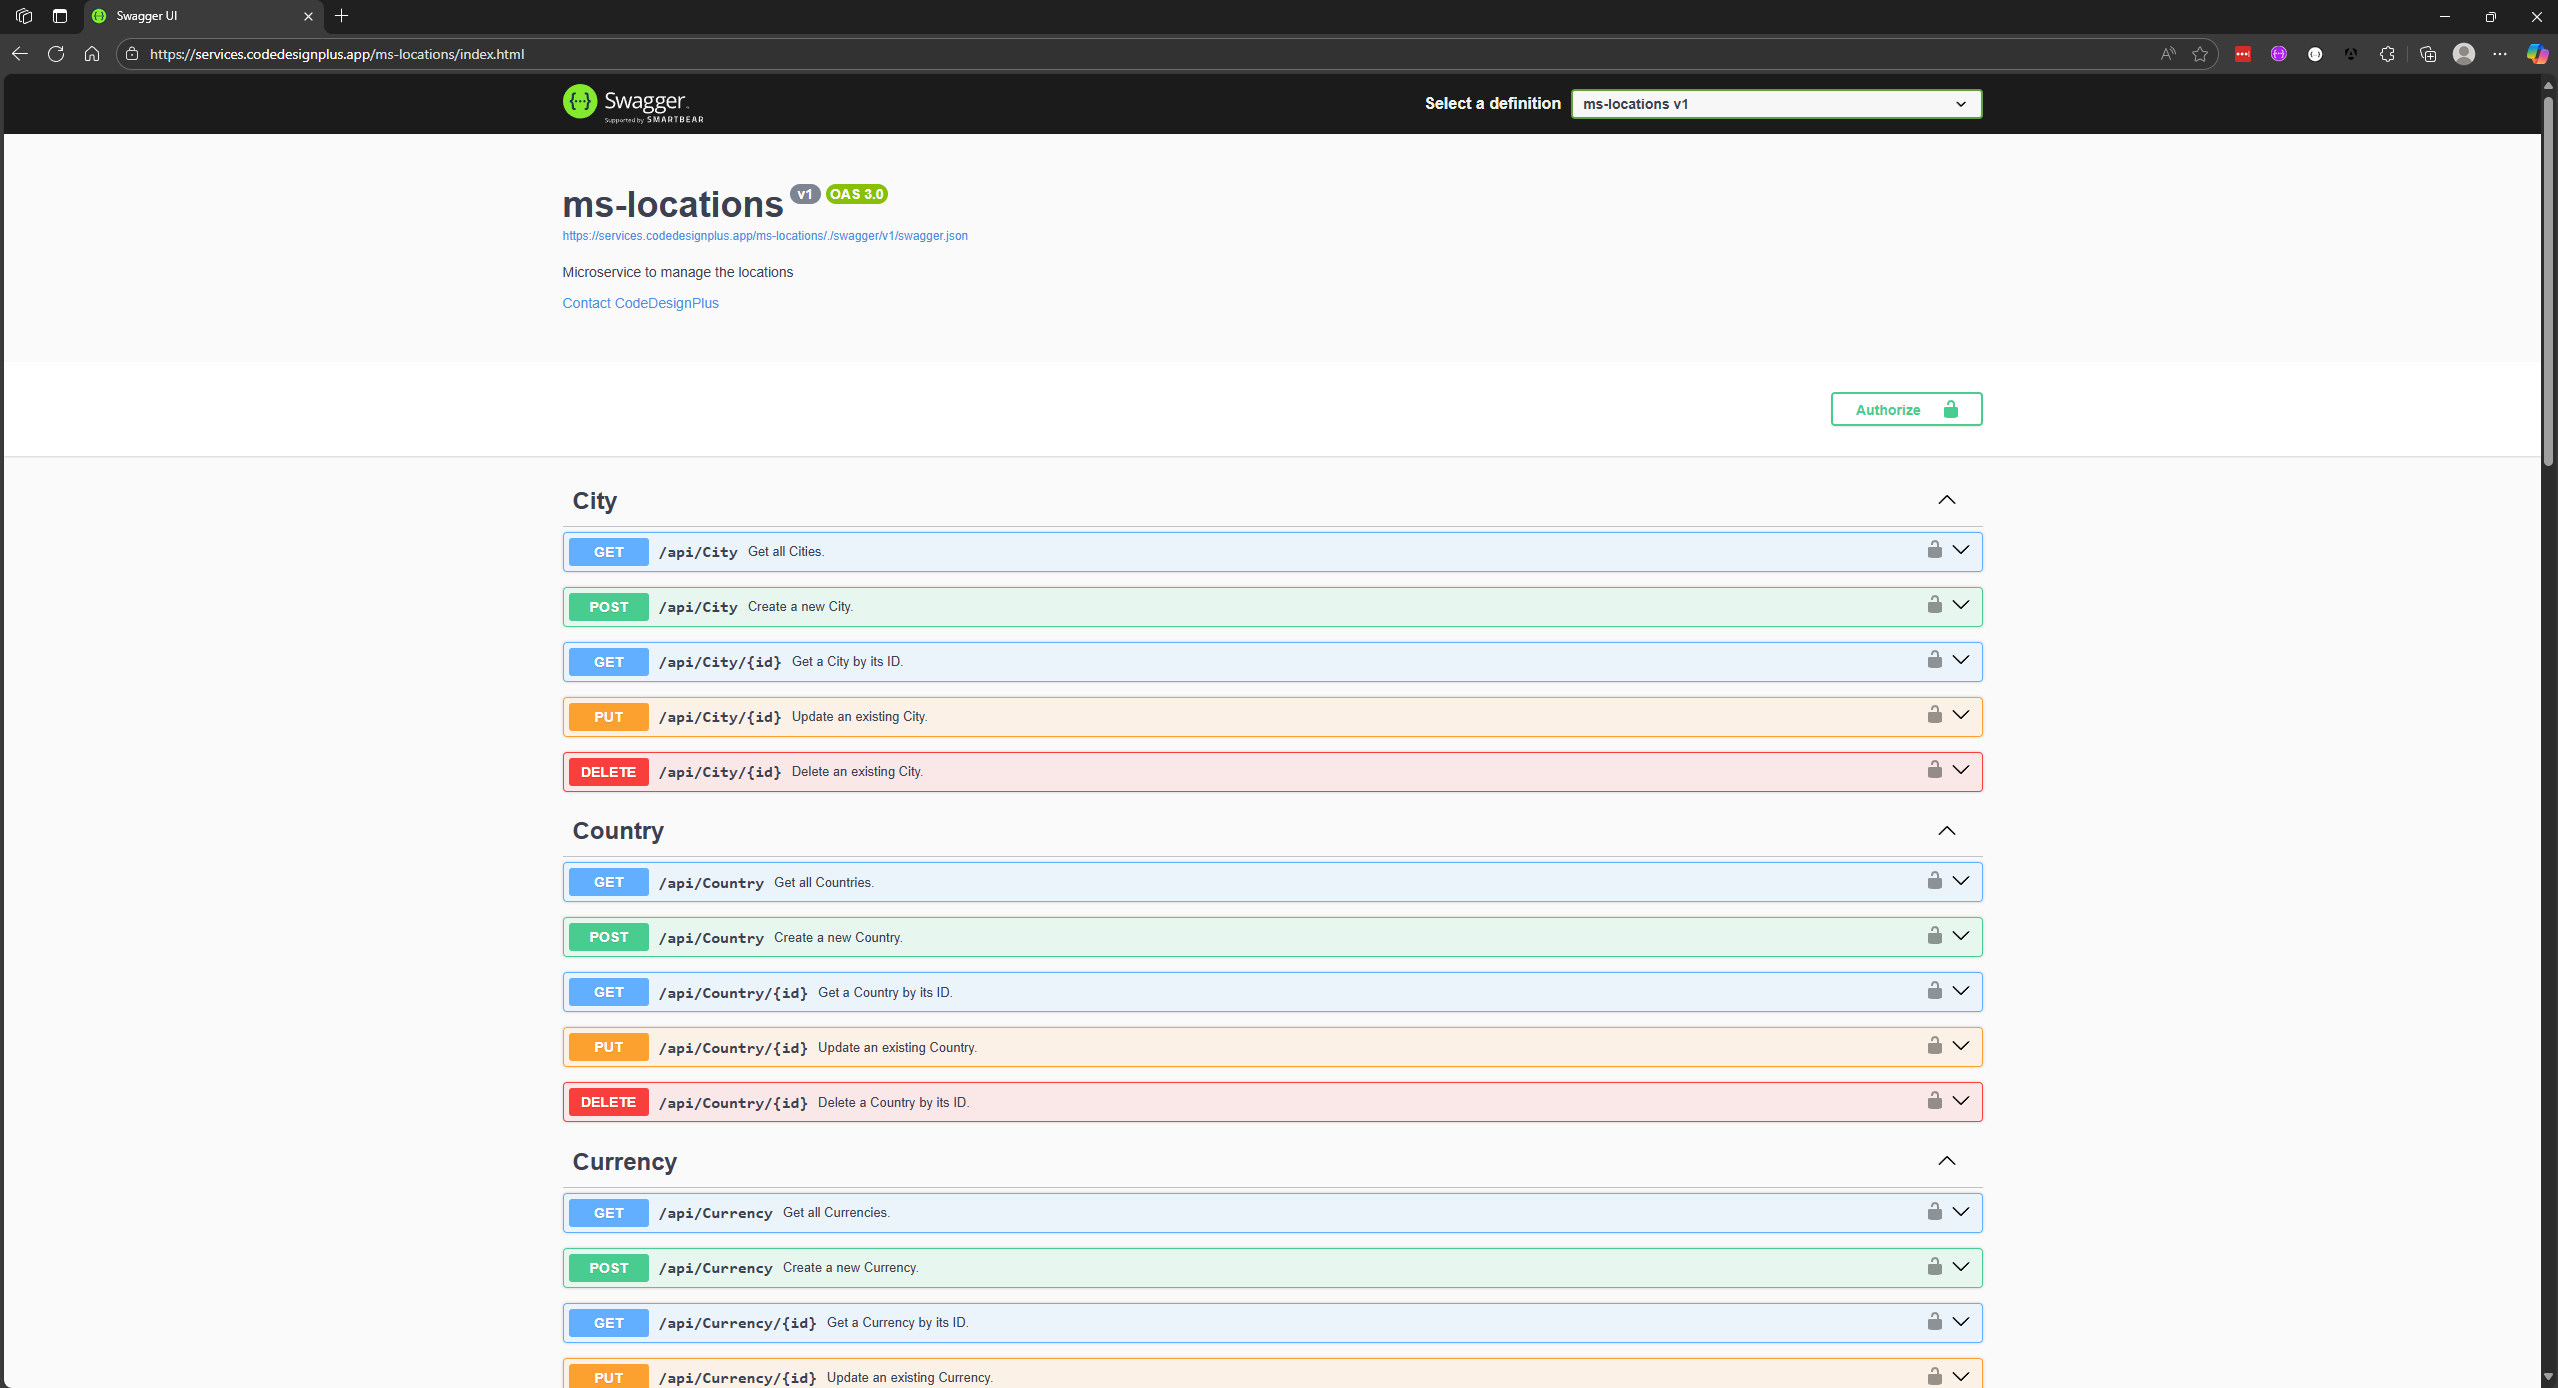Click the Currency section heading
2558x1388 pixels.
coord(624,1161)
